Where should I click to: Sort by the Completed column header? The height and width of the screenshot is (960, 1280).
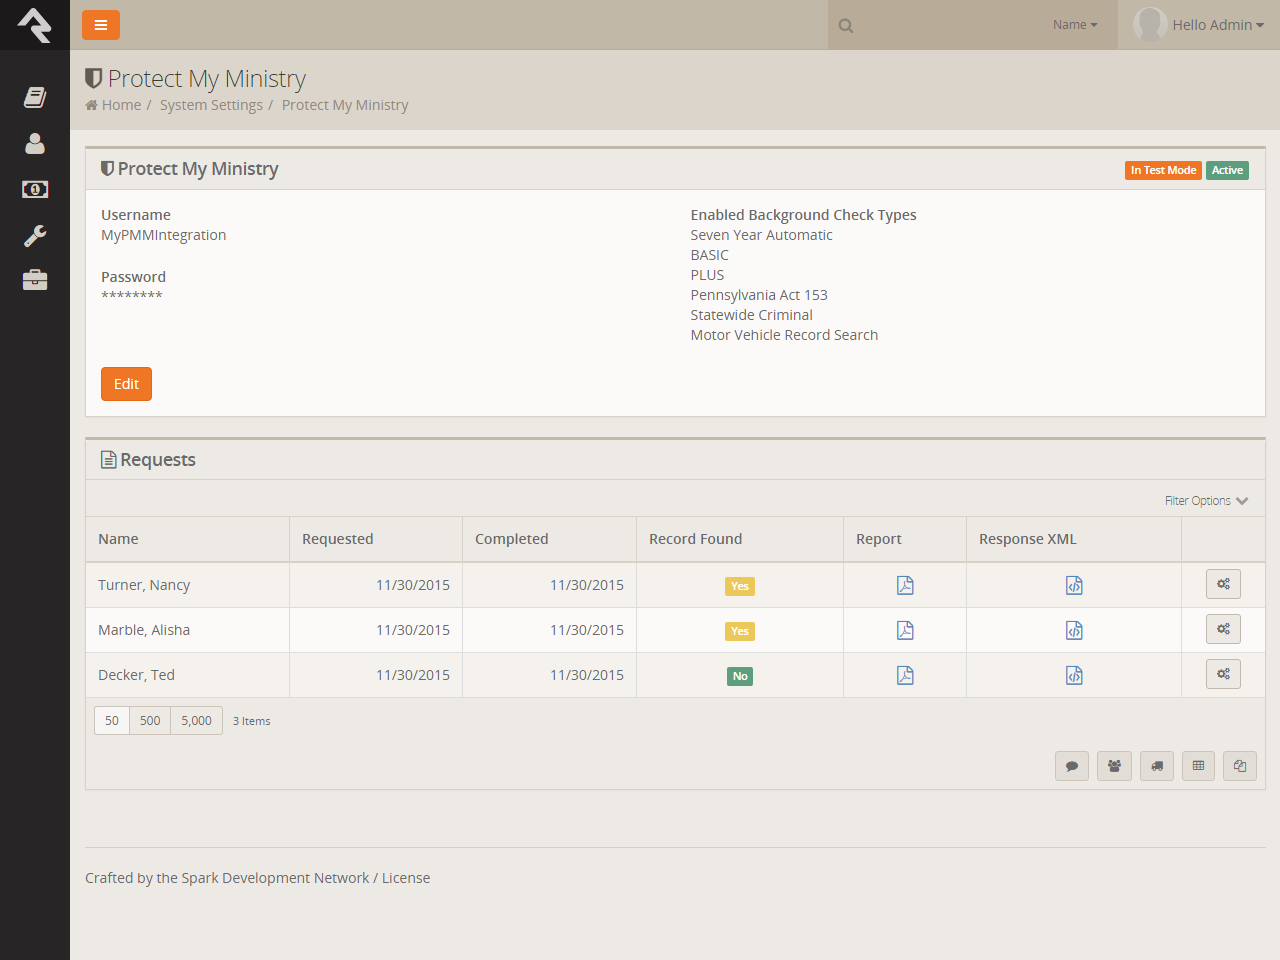click(511, 539)
